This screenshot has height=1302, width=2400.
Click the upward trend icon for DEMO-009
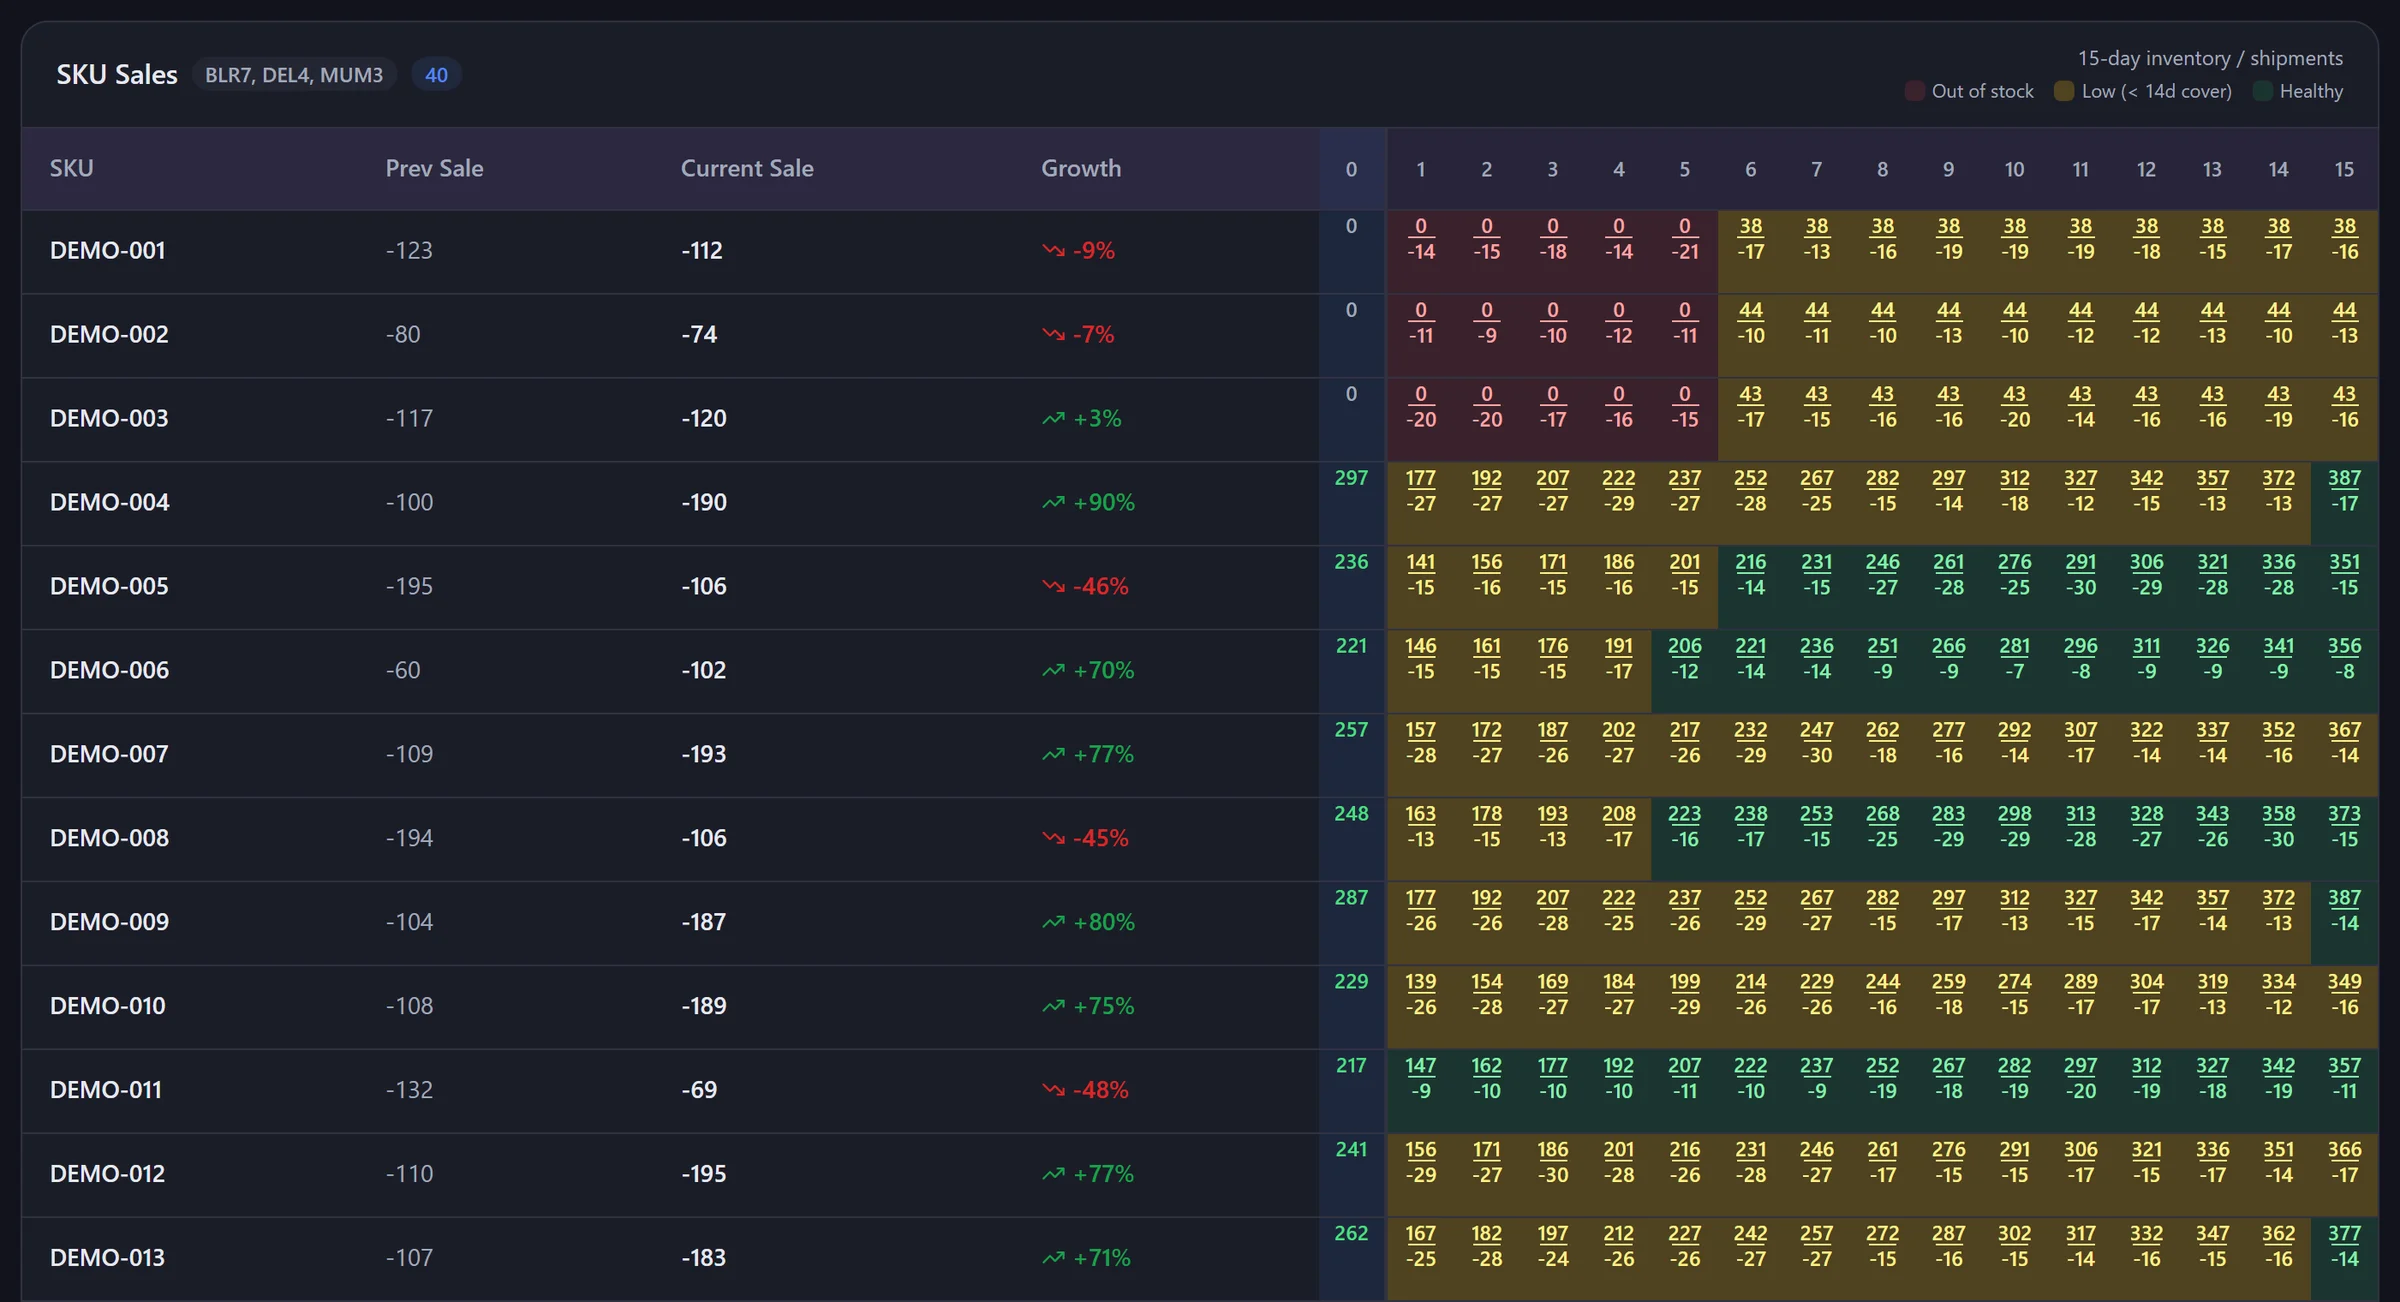[x=1053, y=922]
